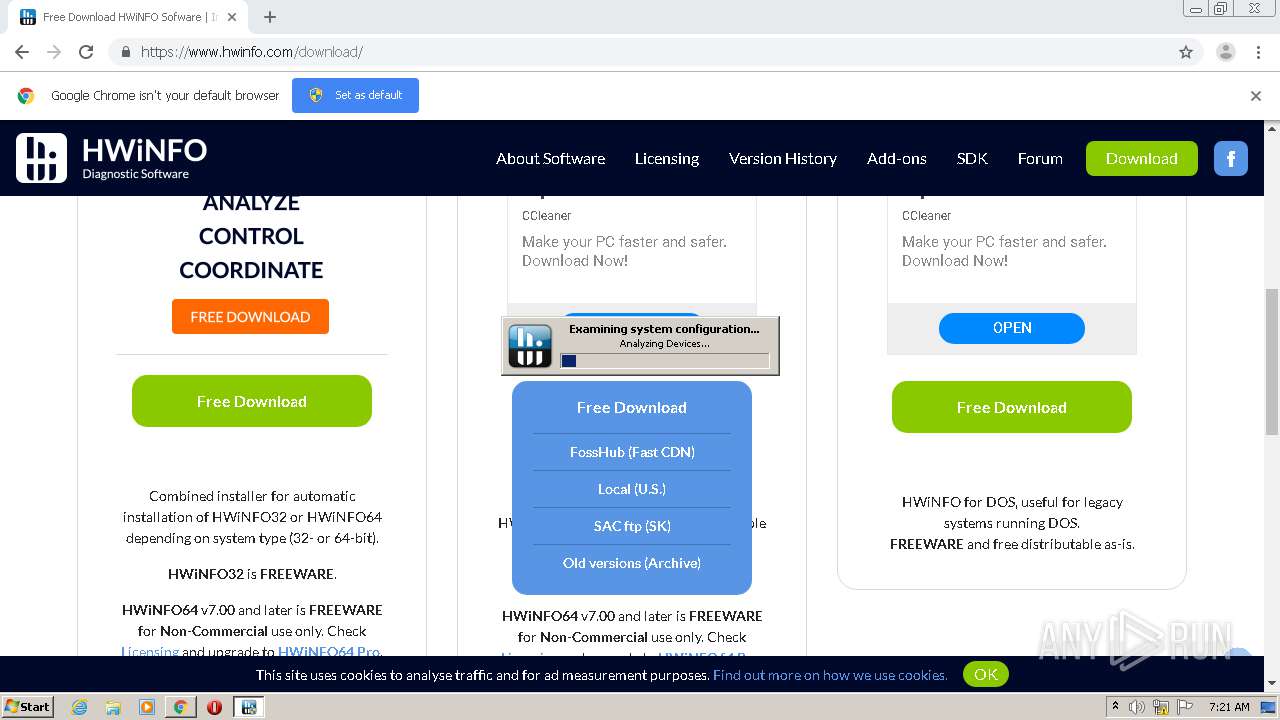This screenshot has width=1280, height=720.
Task: Open Licensing page from navigation
Action: [667, 158]
